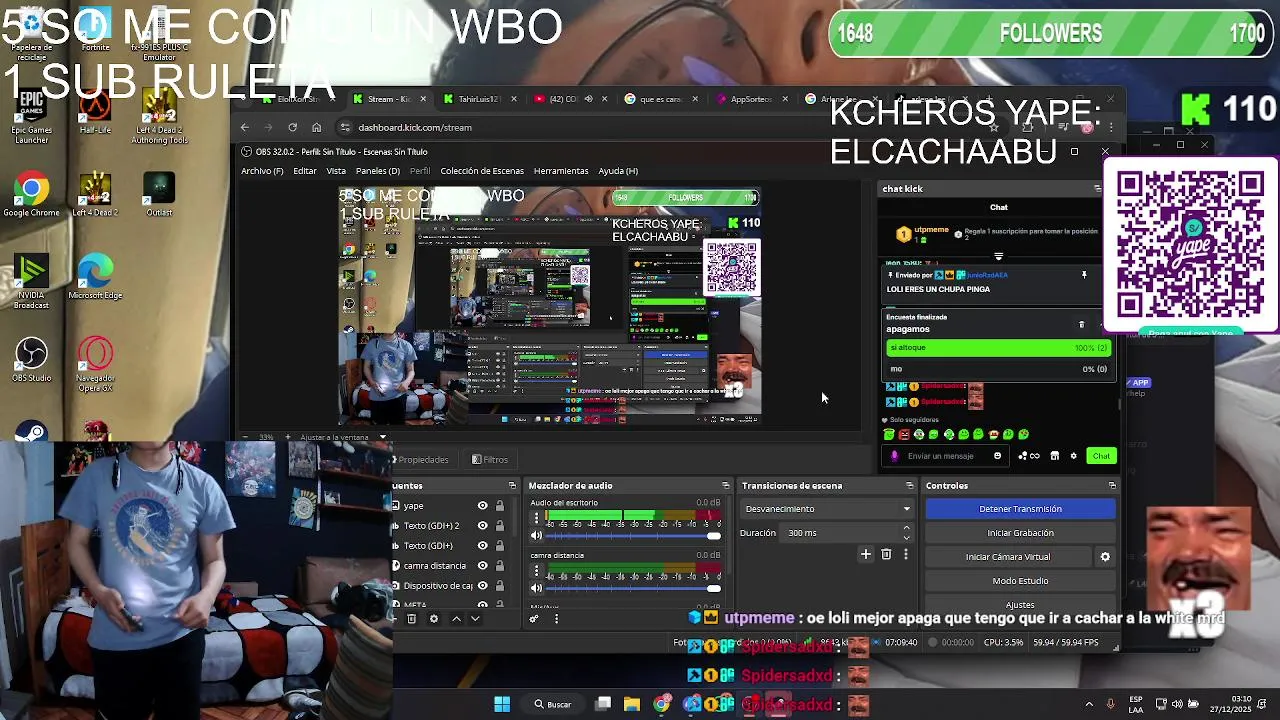Toggle visibility of Texto (GDI+) 2 source
1280x720 pixels.
point(482,526)
